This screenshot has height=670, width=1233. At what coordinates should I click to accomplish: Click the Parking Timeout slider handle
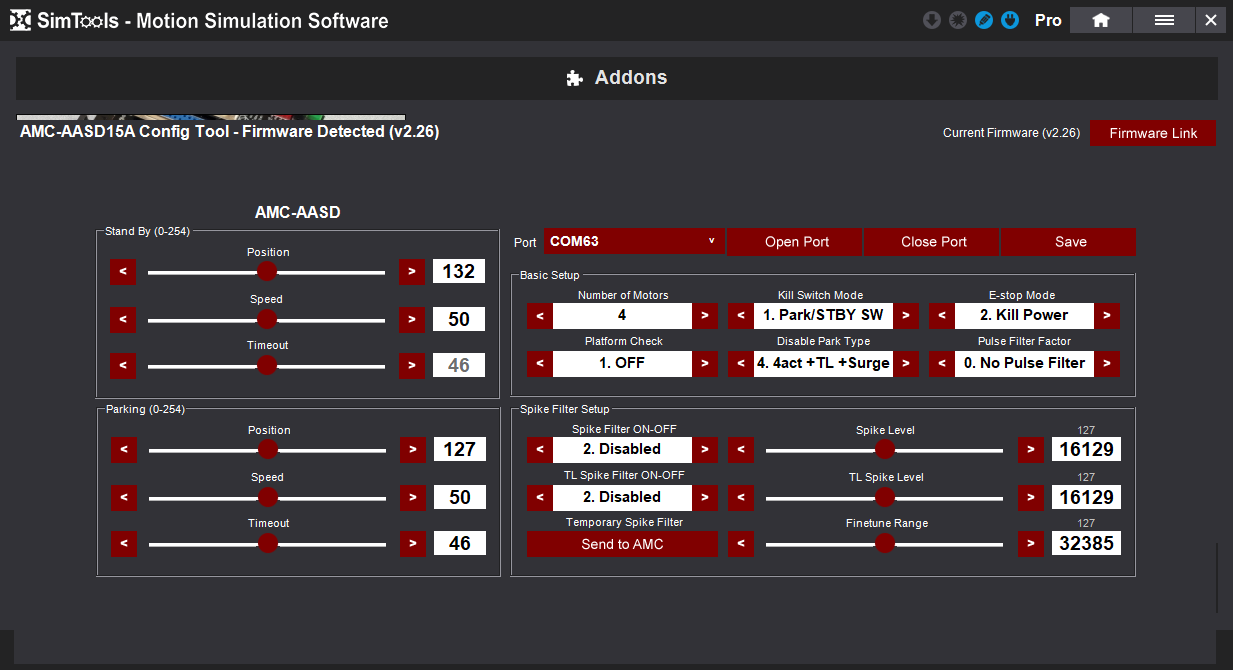tap(267, 543)
